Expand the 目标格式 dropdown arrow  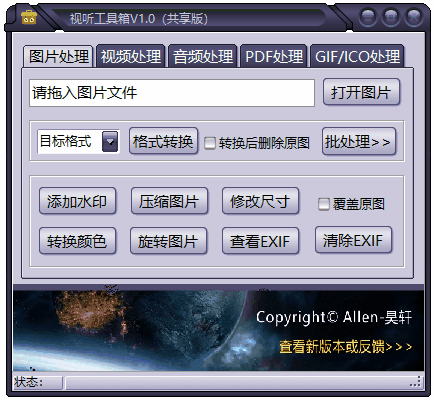click(110, 142)
